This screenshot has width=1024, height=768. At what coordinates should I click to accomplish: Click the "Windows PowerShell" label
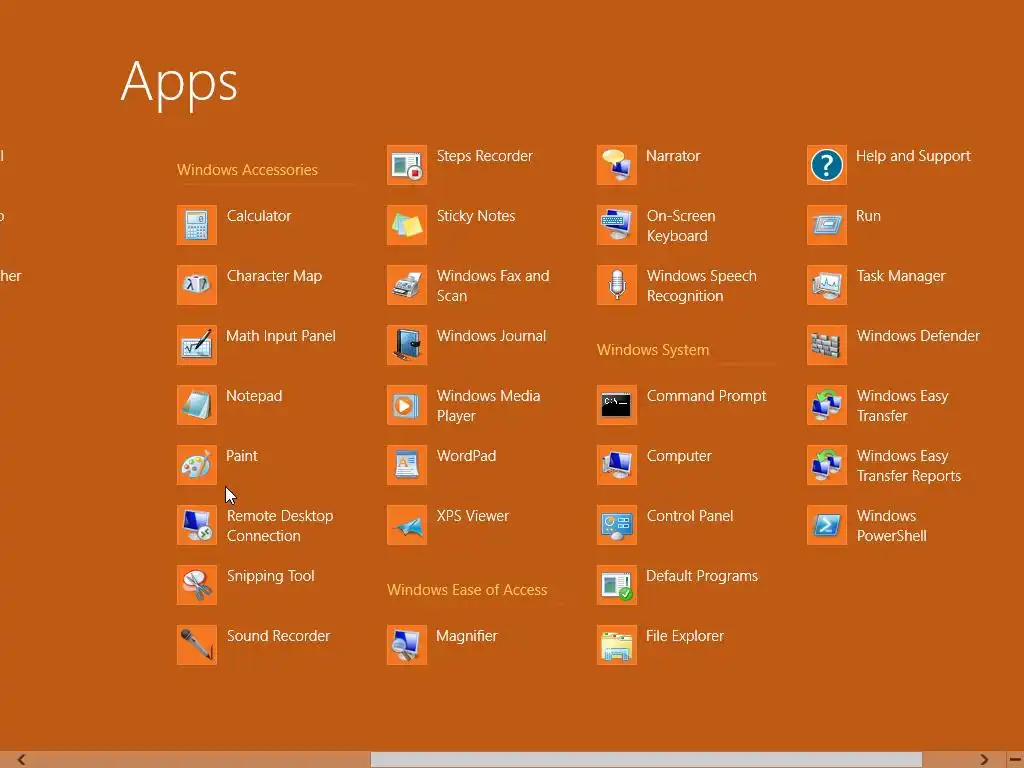pos(891,526)
